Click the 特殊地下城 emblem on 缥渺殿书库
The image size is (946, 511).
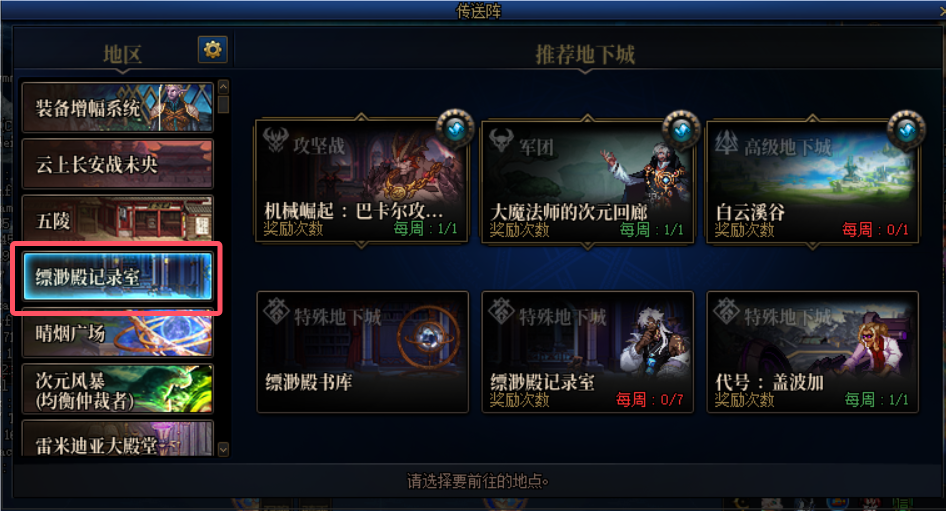click(276, 311)
